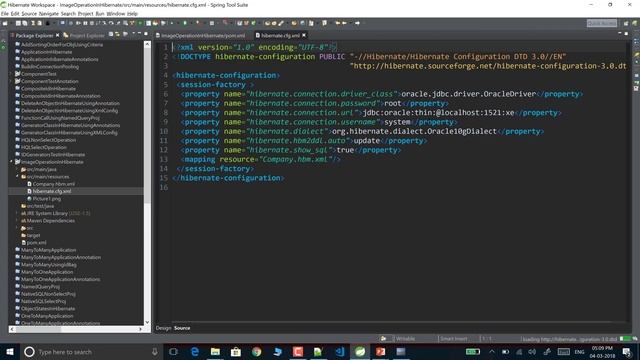The image size is (640, 360).
Task: Close the Package Explorer tab
Action: pyautogui.click(x=58, y=36)
